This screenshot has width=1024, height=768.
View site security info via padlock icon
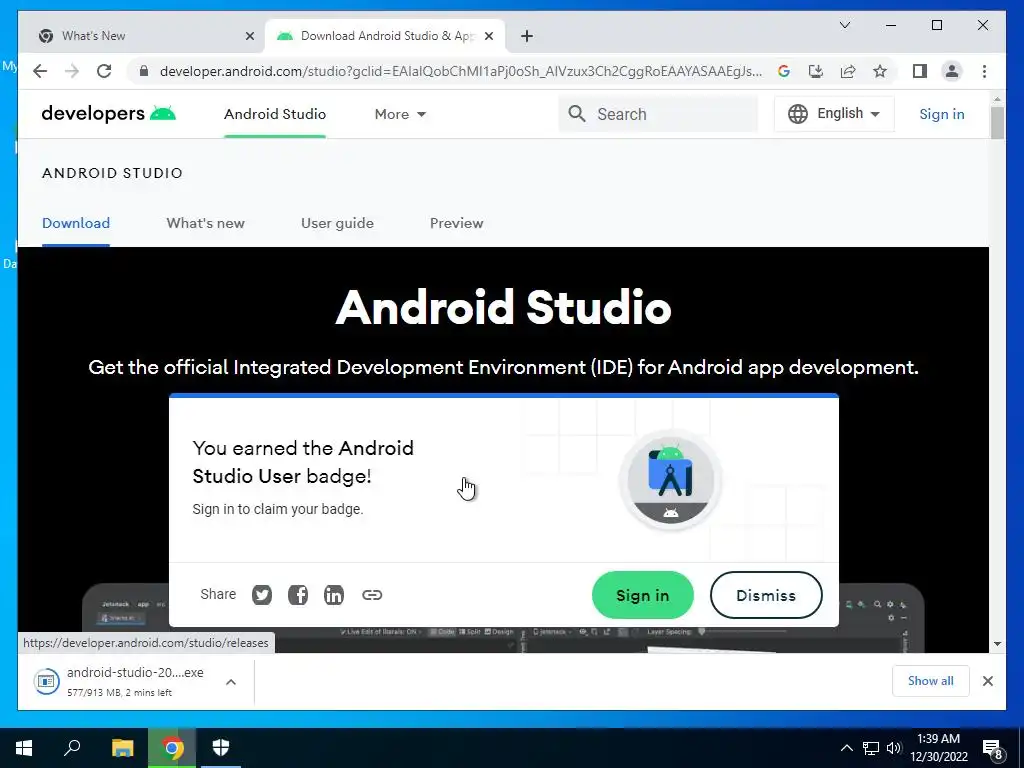click(144, 71)
